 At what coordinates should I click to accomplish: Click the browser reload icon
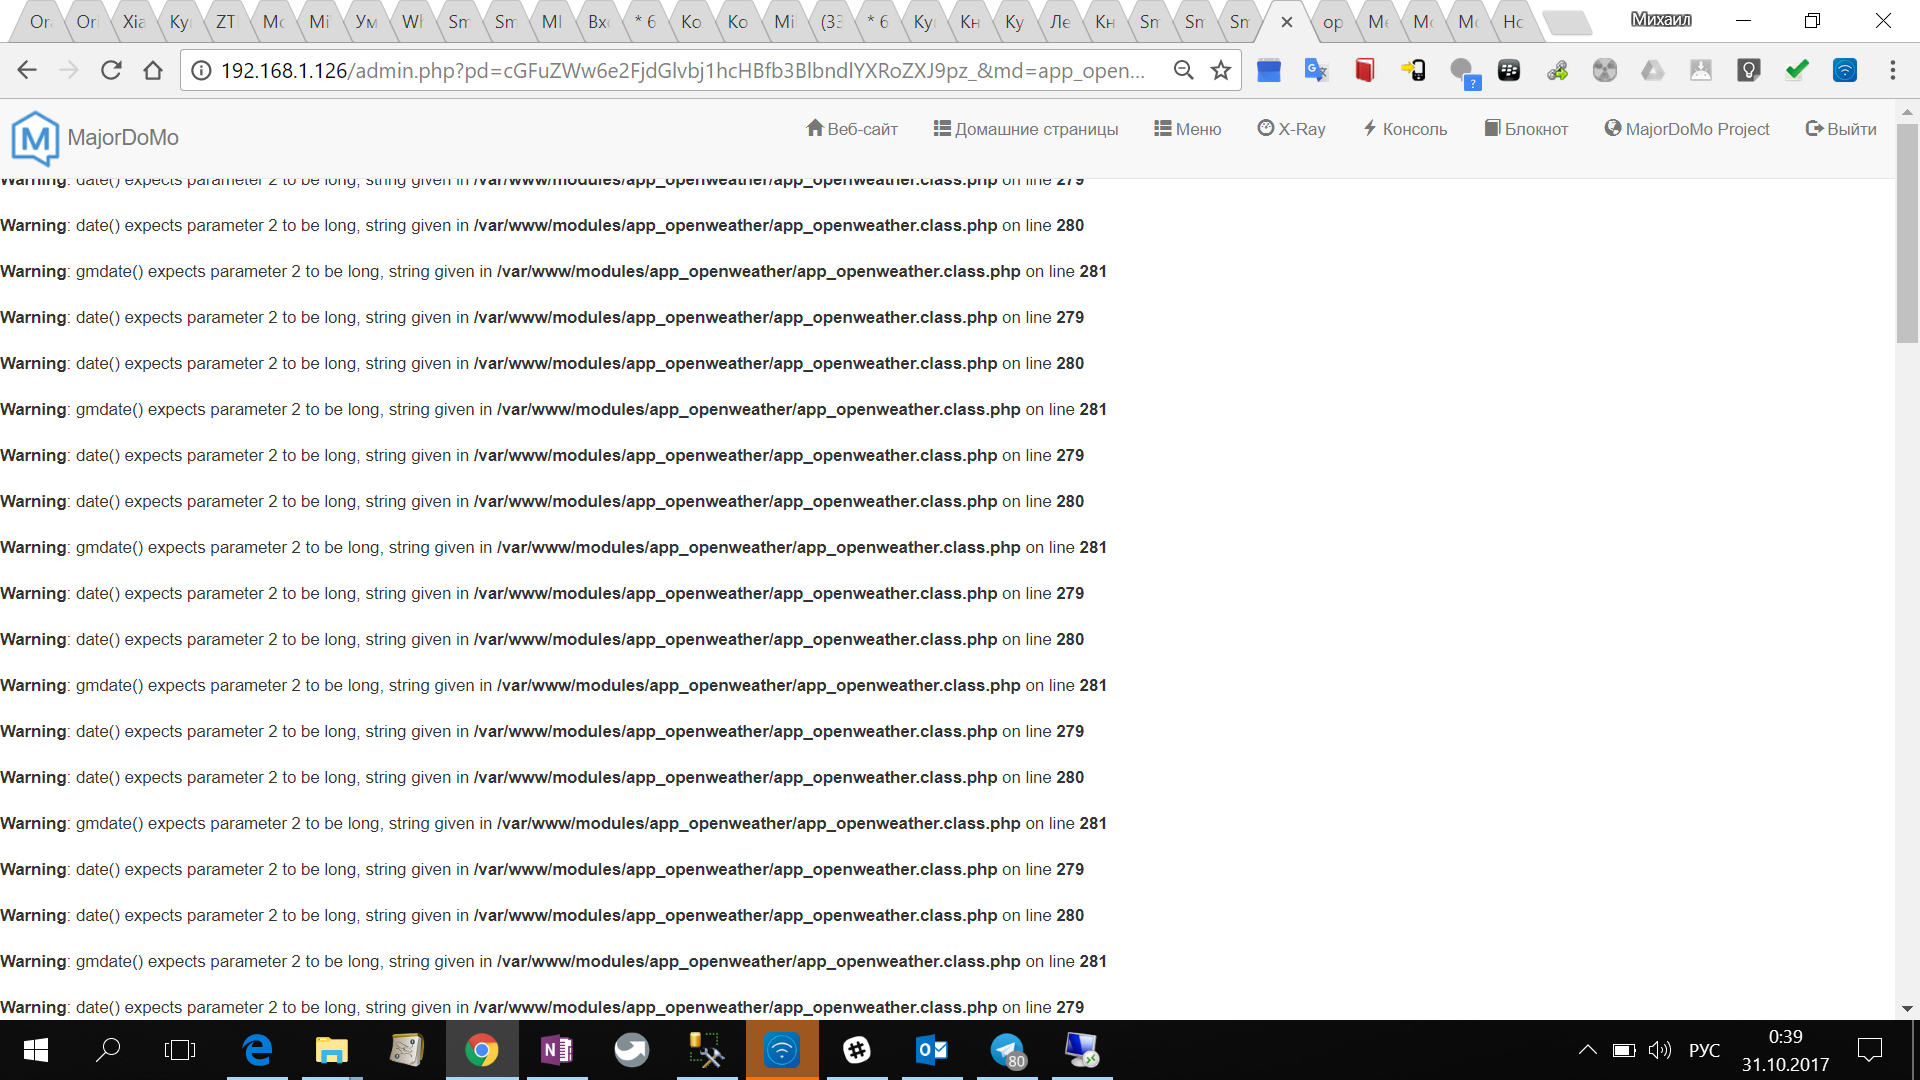tap(111, 70)
